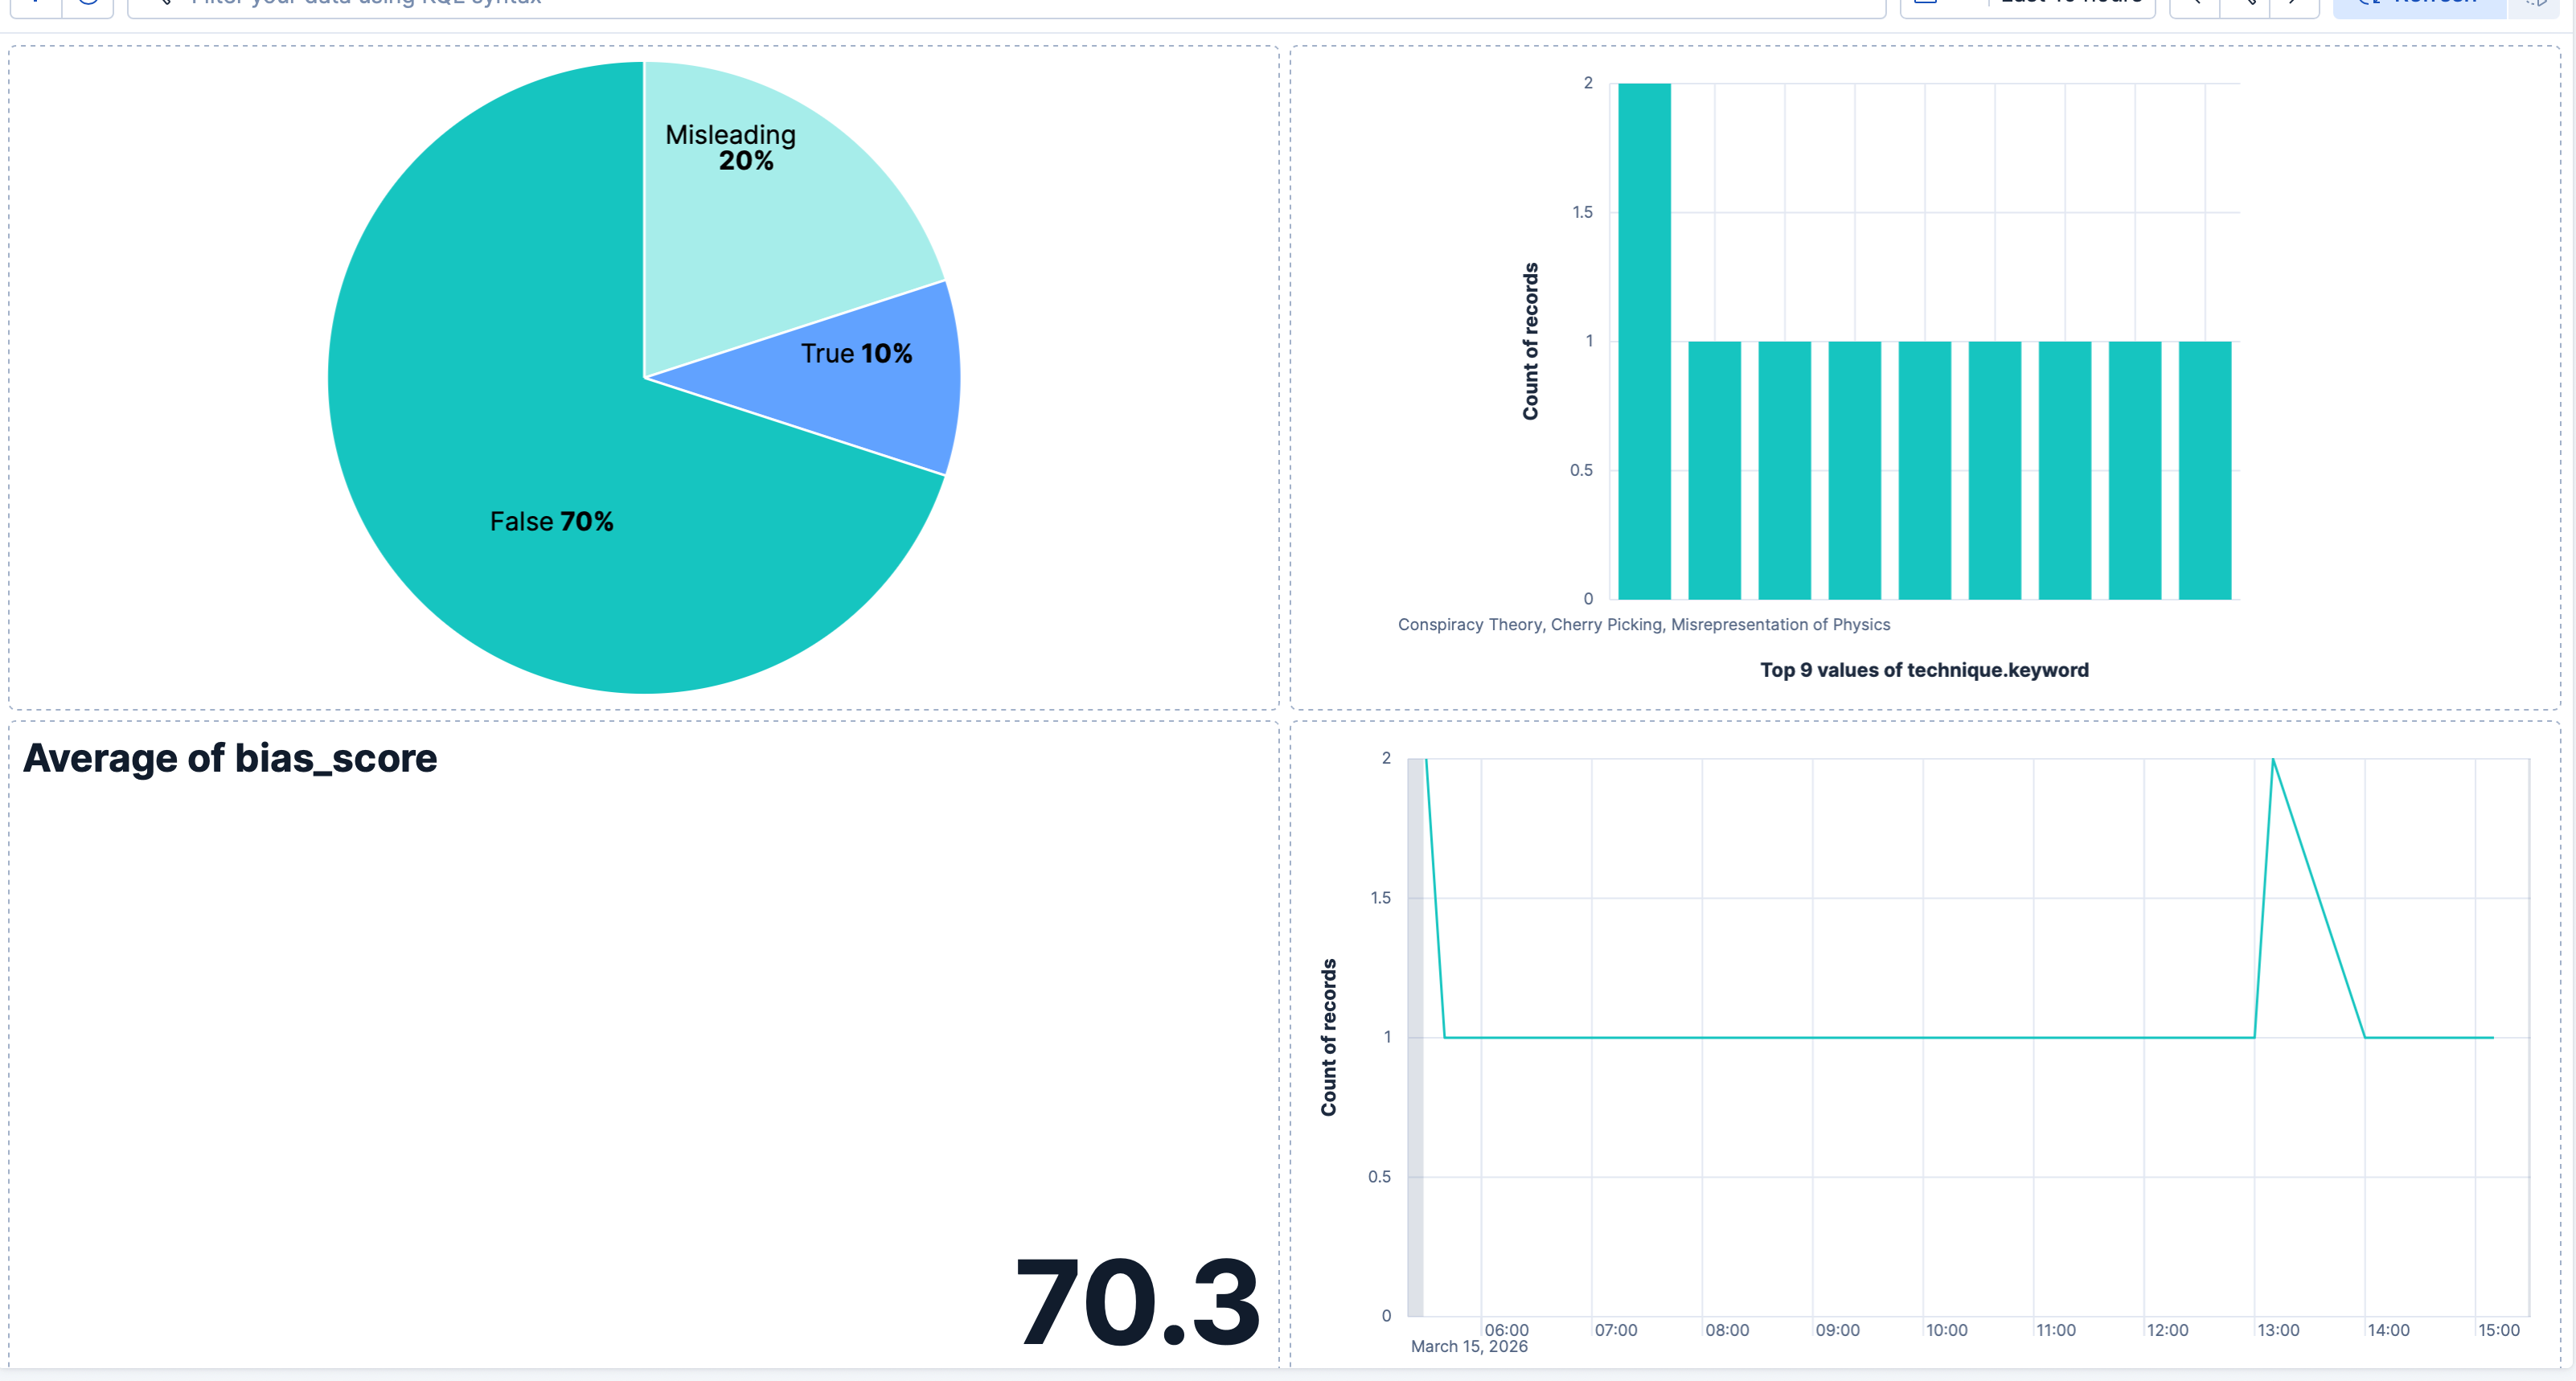Image resolution: width=2576 pixels, height=1381 pixels.
Task: Click the add filter plus icon
Action: click(36, 4)
